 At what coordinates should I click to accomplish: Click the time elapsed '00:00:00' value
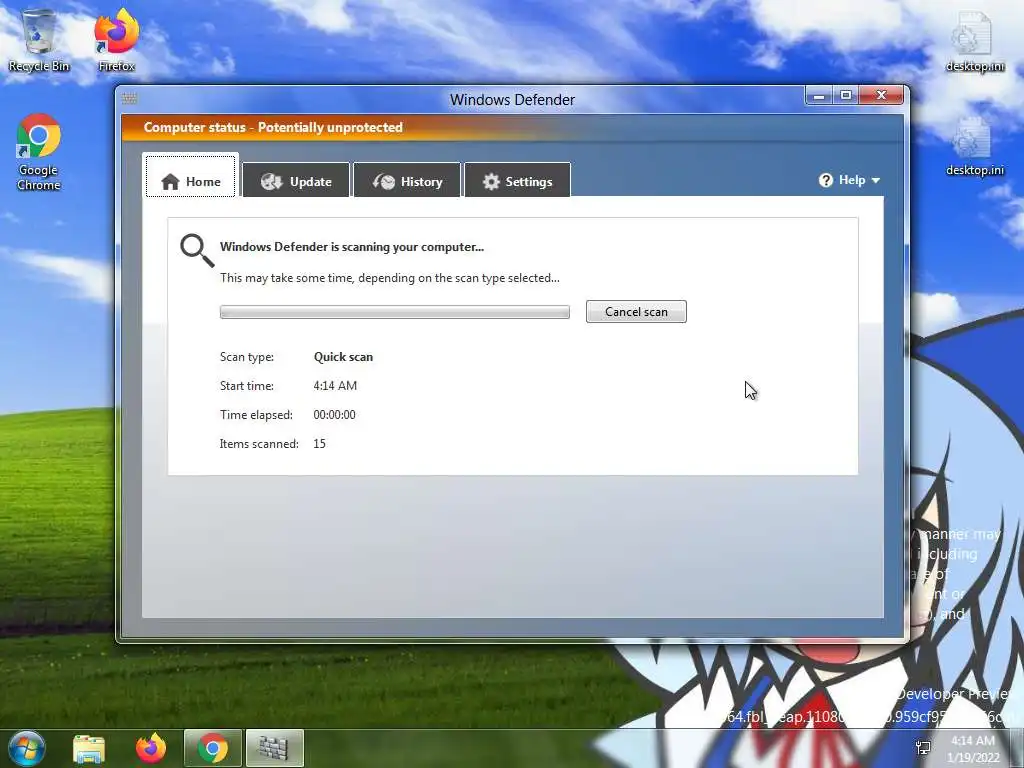click(x=334, y=415)
